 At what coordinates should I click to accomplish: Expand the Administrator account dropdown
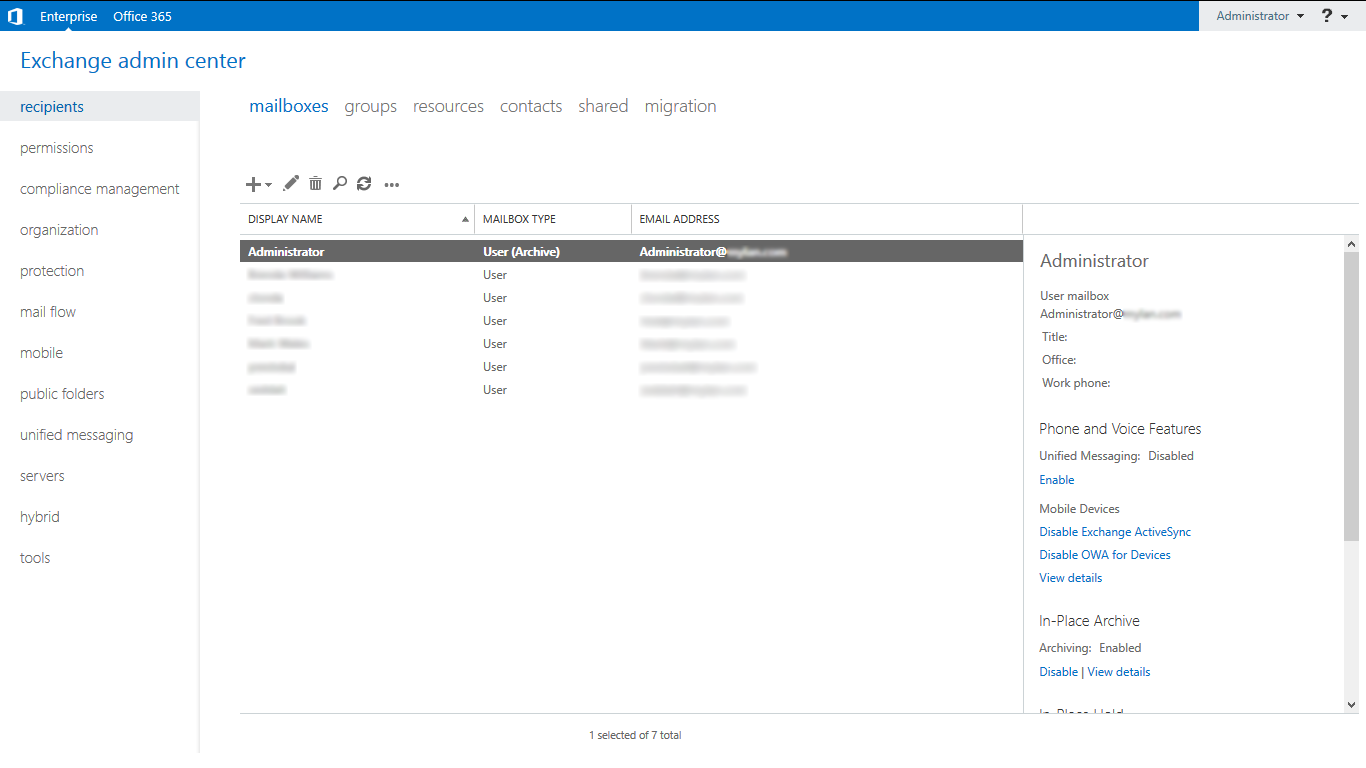click(1260, 16)
